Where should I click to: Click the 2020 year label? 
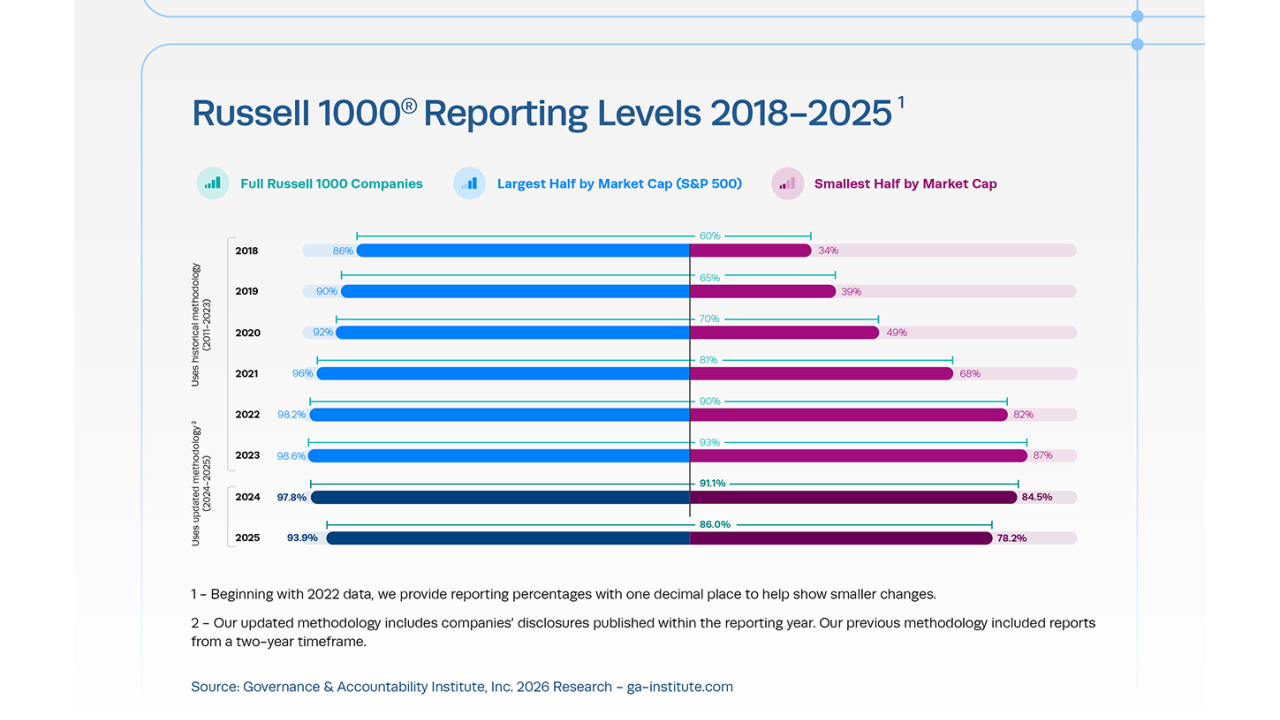[x=247, y=333]
